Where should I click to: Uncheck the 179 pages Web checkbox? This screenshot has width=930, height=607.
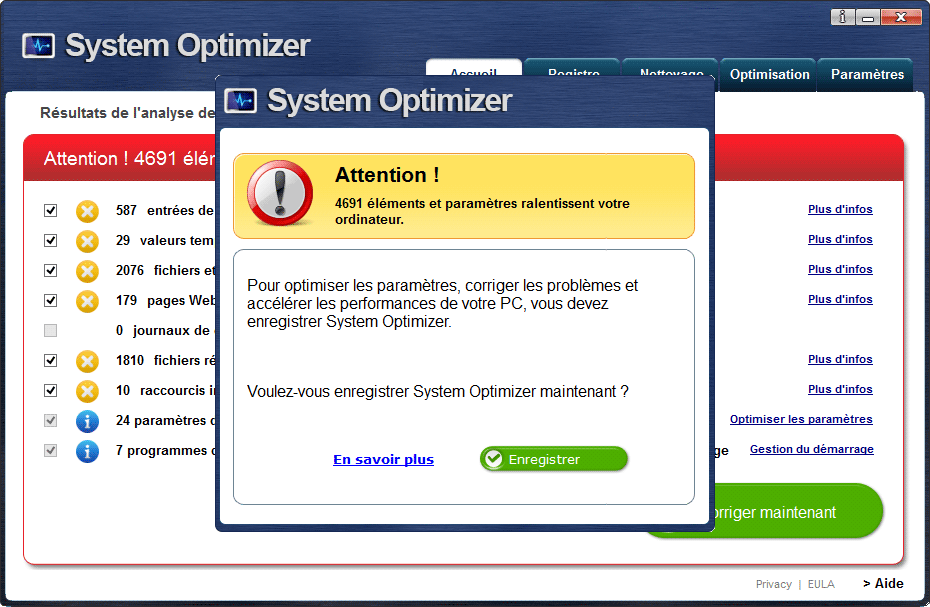(x=50, y=300)
